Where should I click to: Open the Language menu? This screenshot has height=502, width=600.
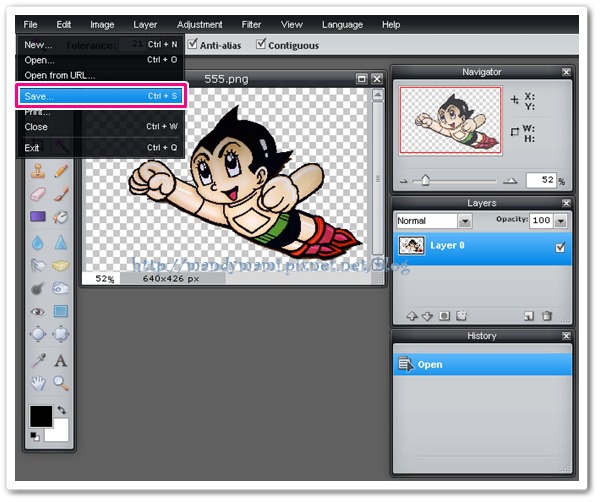pyautogui.click(x=342, y=24)
